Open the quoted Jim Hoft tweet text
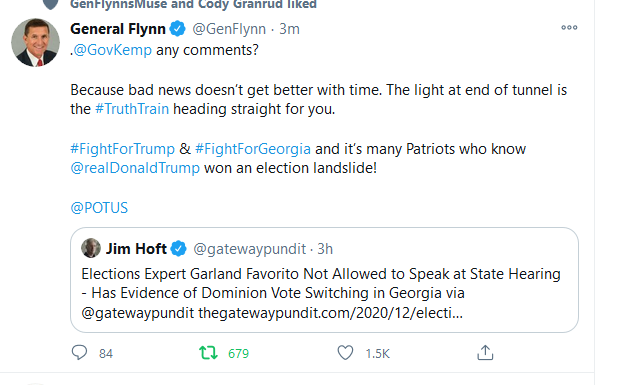The height and width of the screenshot is (385, 621). tap(321, 293)
